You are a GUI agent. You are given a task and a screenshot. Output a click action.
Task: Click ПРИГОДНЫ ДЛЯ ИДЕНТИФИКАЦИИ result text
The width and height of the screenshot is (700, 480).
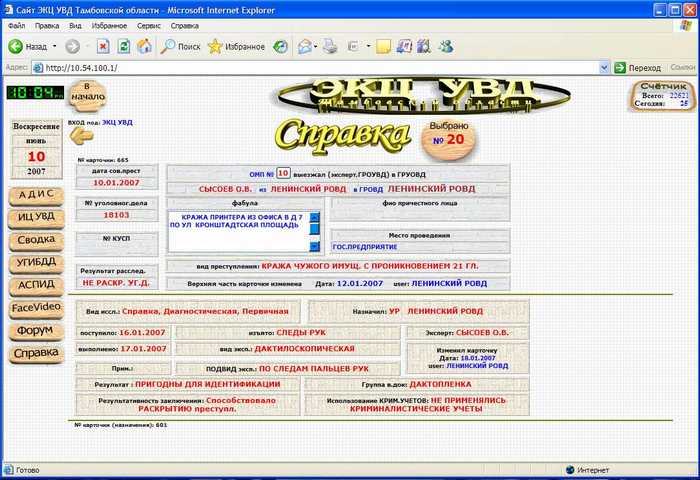(x=208, y=384)
